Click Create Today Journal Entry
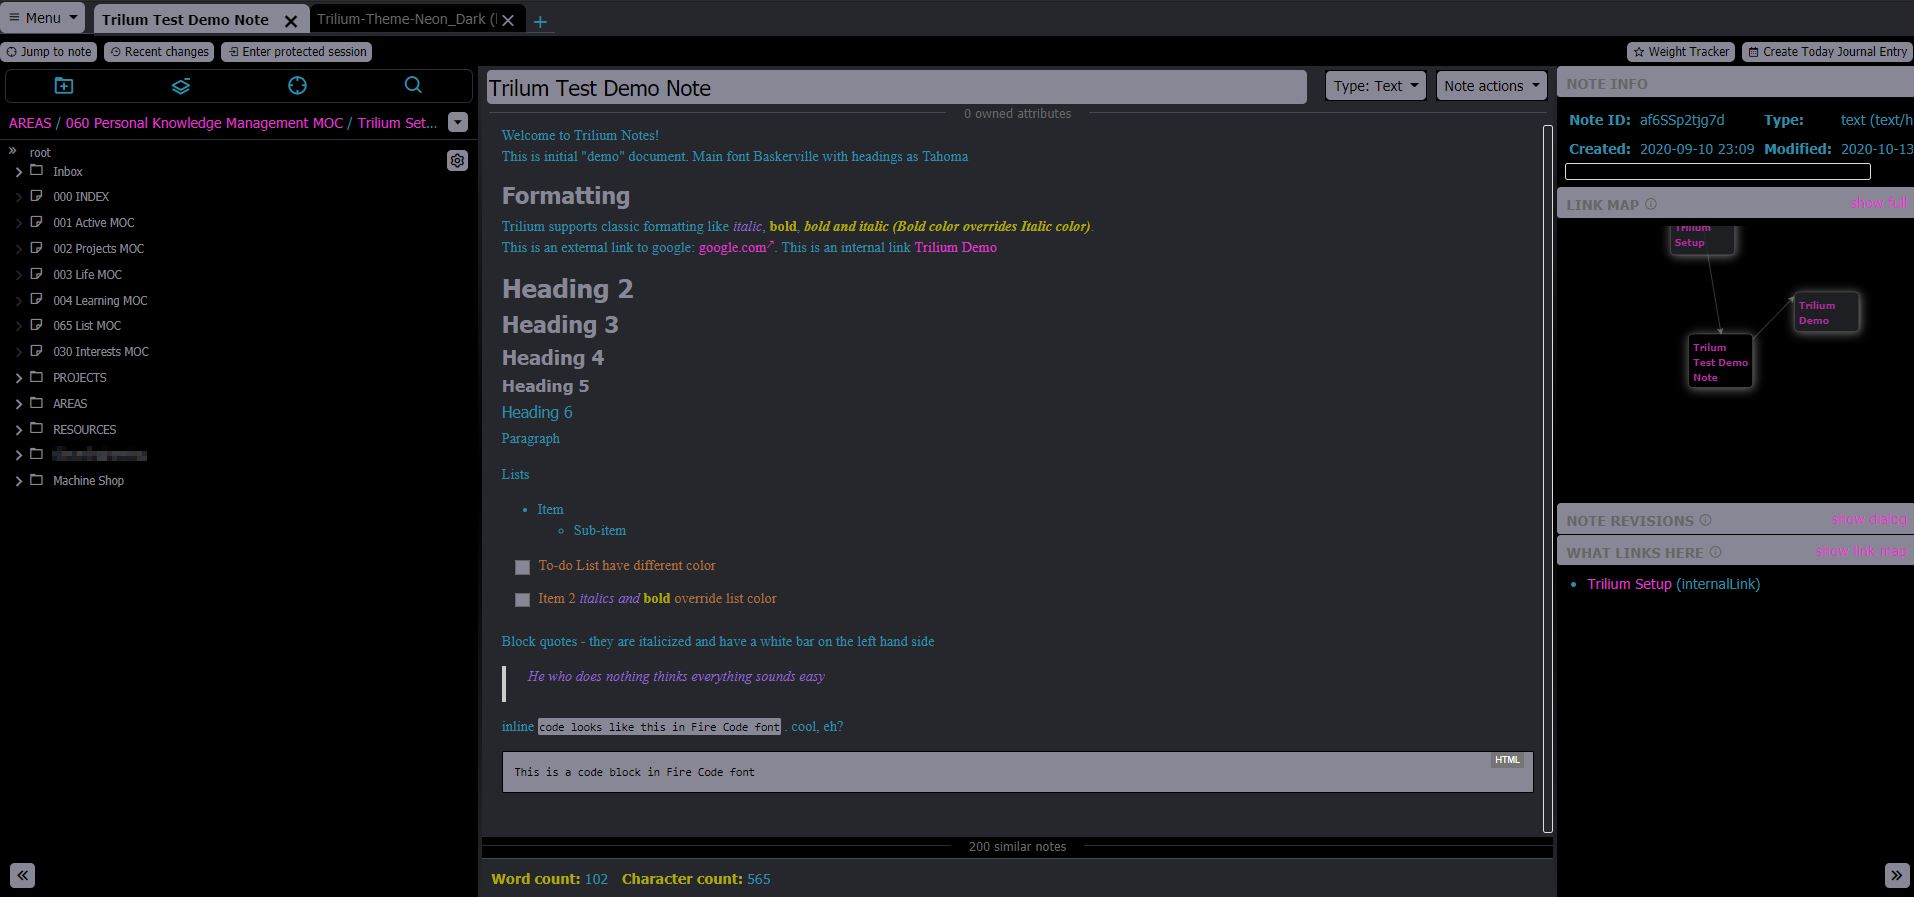The width and height of the screenshot is (1914, 897). [x=1827, y=52]
